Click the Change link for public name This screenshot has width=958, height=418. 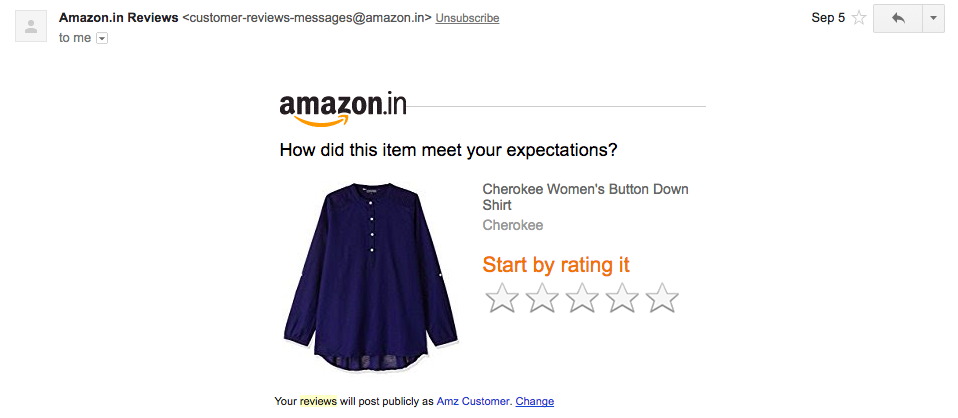[x=535, y=402]
